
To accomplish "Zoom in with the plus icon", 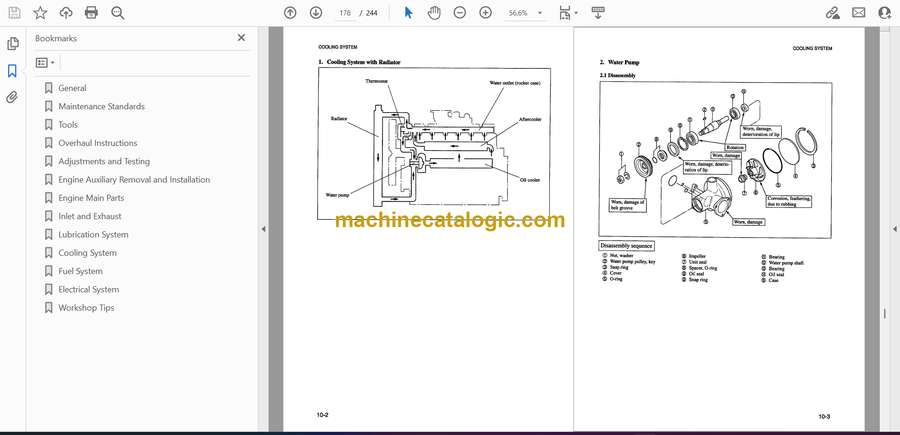I will tap(486, 13).
